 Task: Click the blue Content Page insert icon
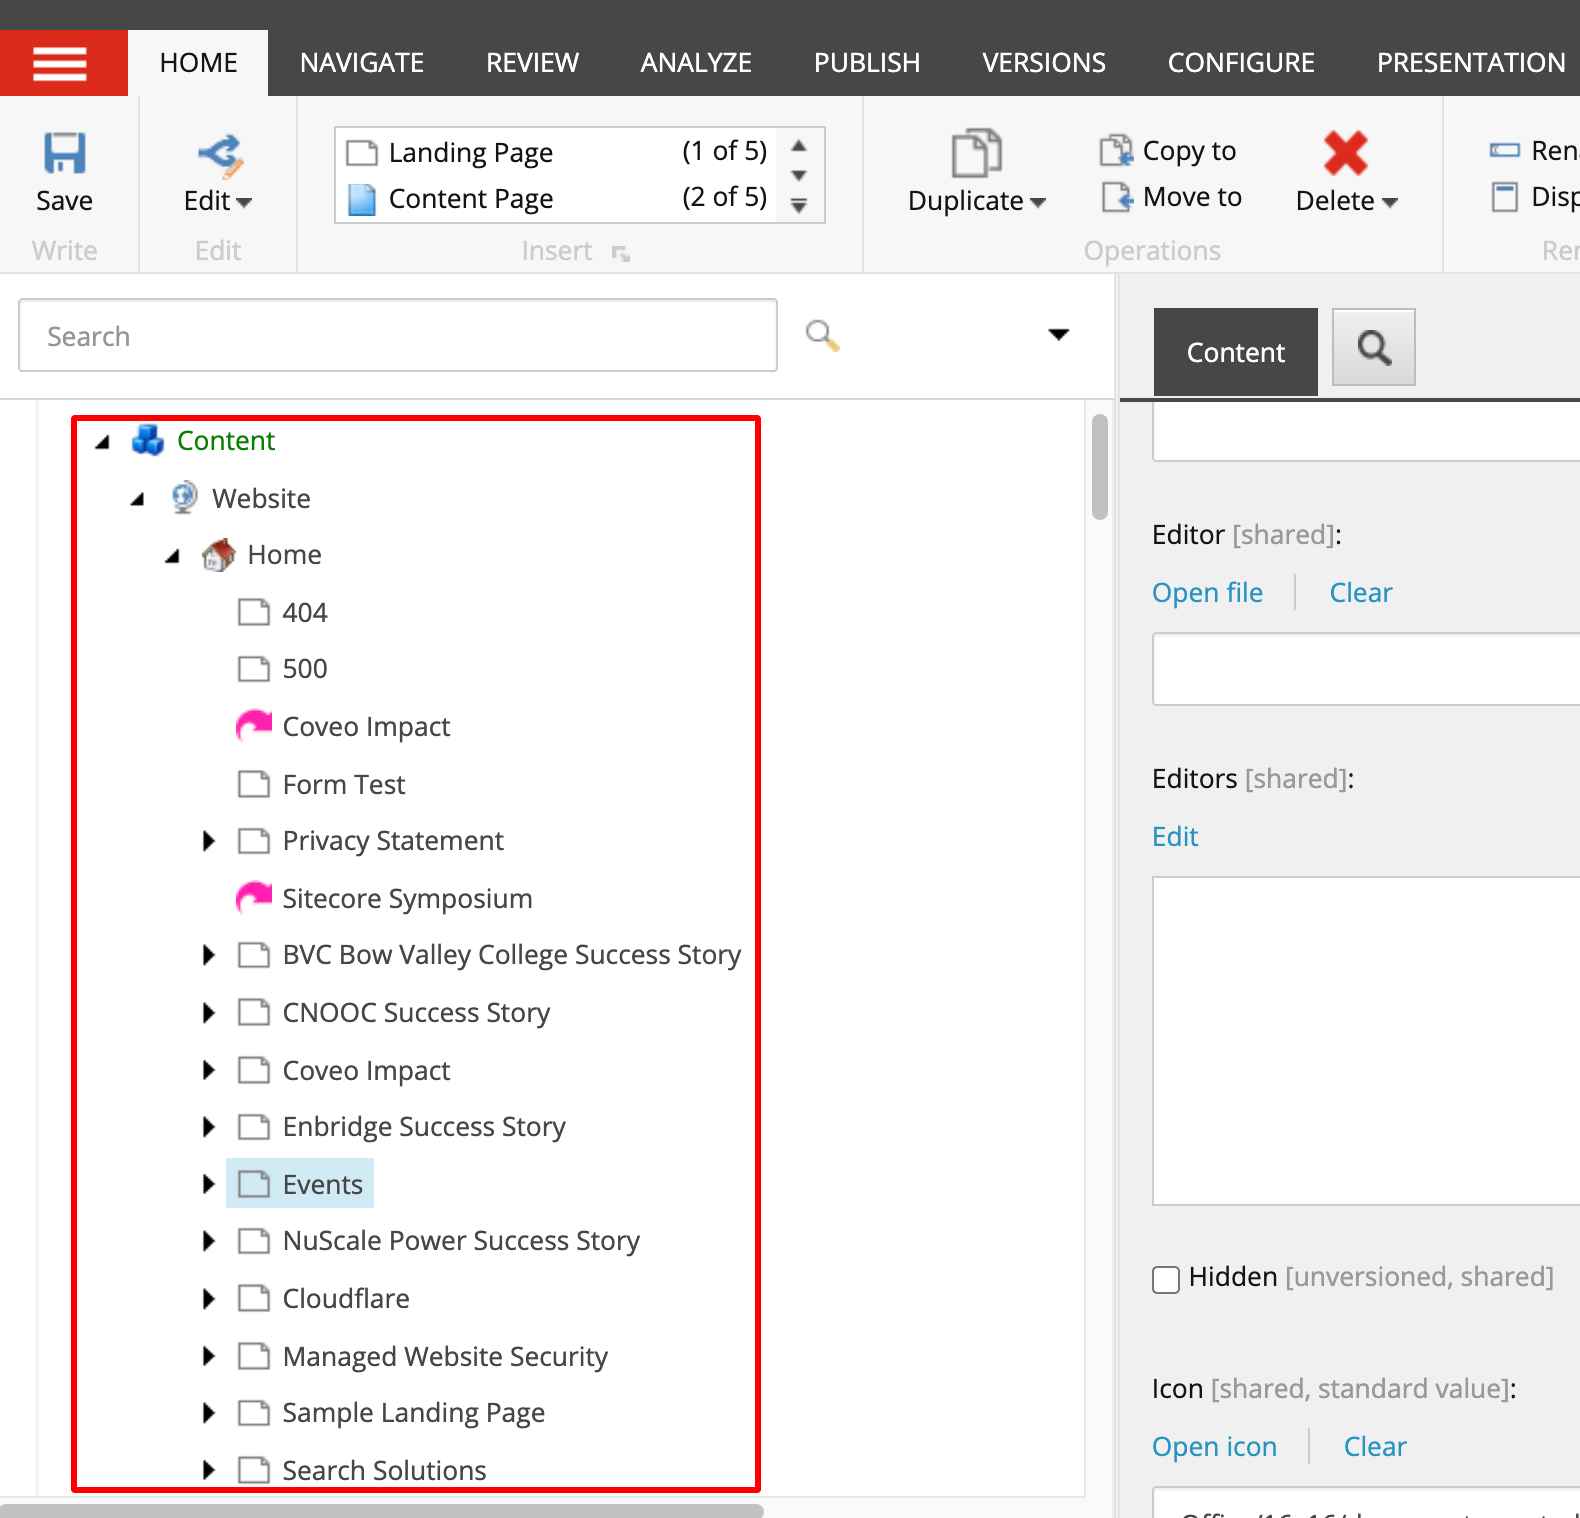click(x=362, y=199)
